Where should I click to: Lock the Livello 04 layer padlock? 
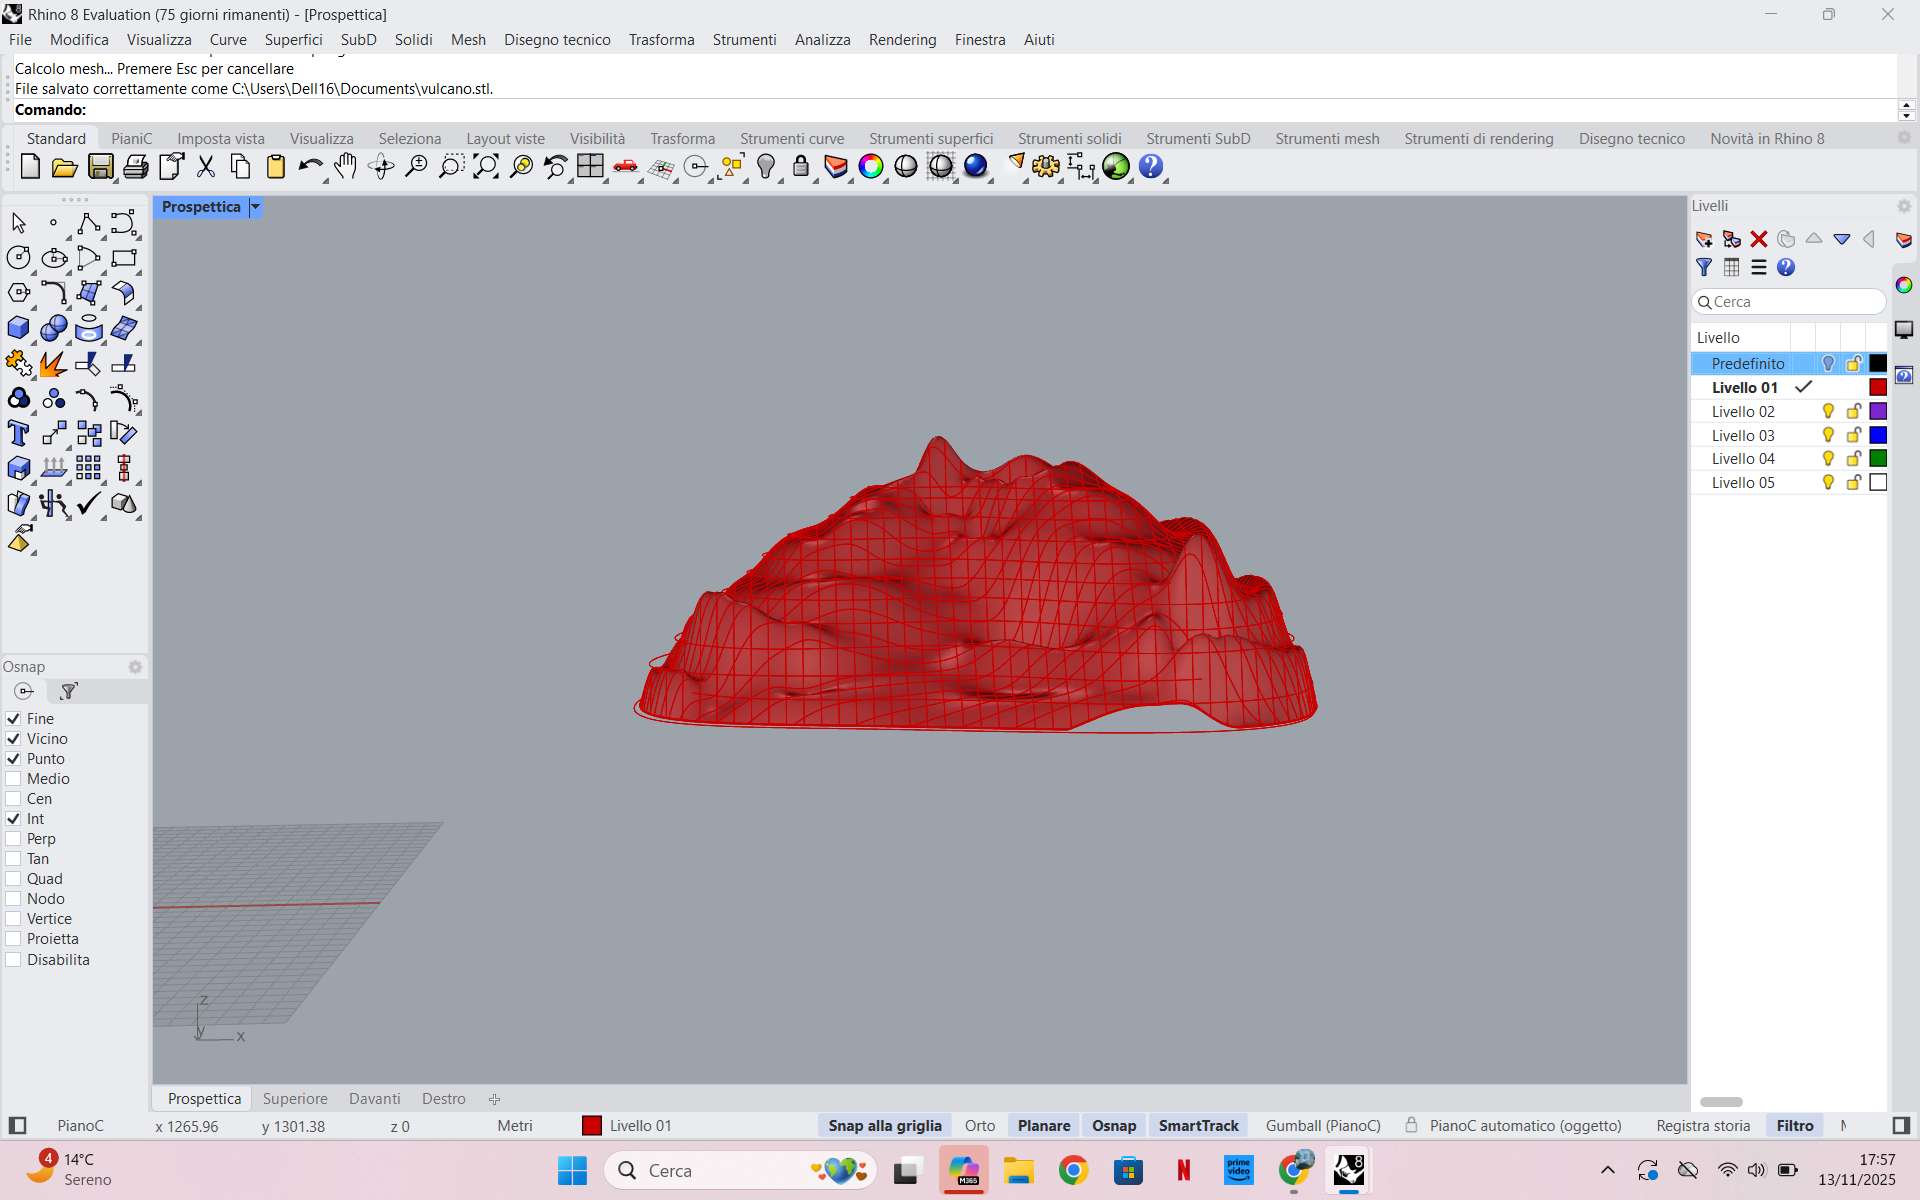[1853, 458]
